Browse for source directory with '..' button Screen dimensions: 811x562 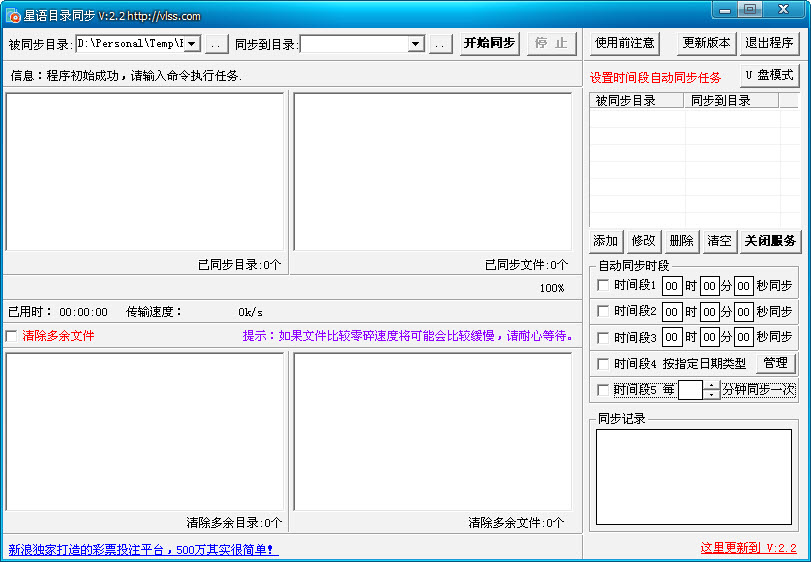click(217, 44)
